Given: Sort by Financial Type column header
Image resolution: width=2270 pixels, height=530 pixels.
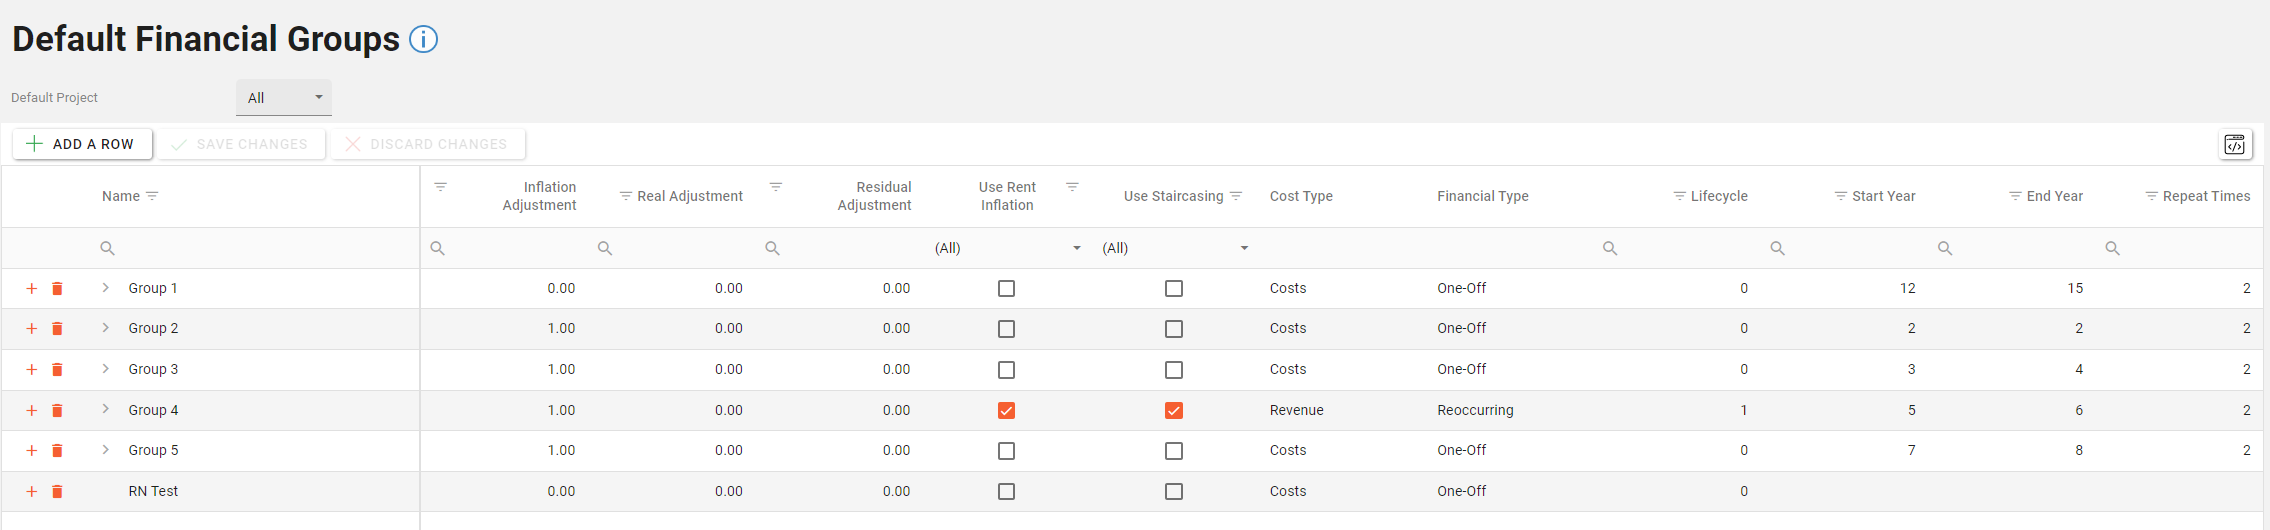Looking at the screenshot, I should (x=1482, y=196).
